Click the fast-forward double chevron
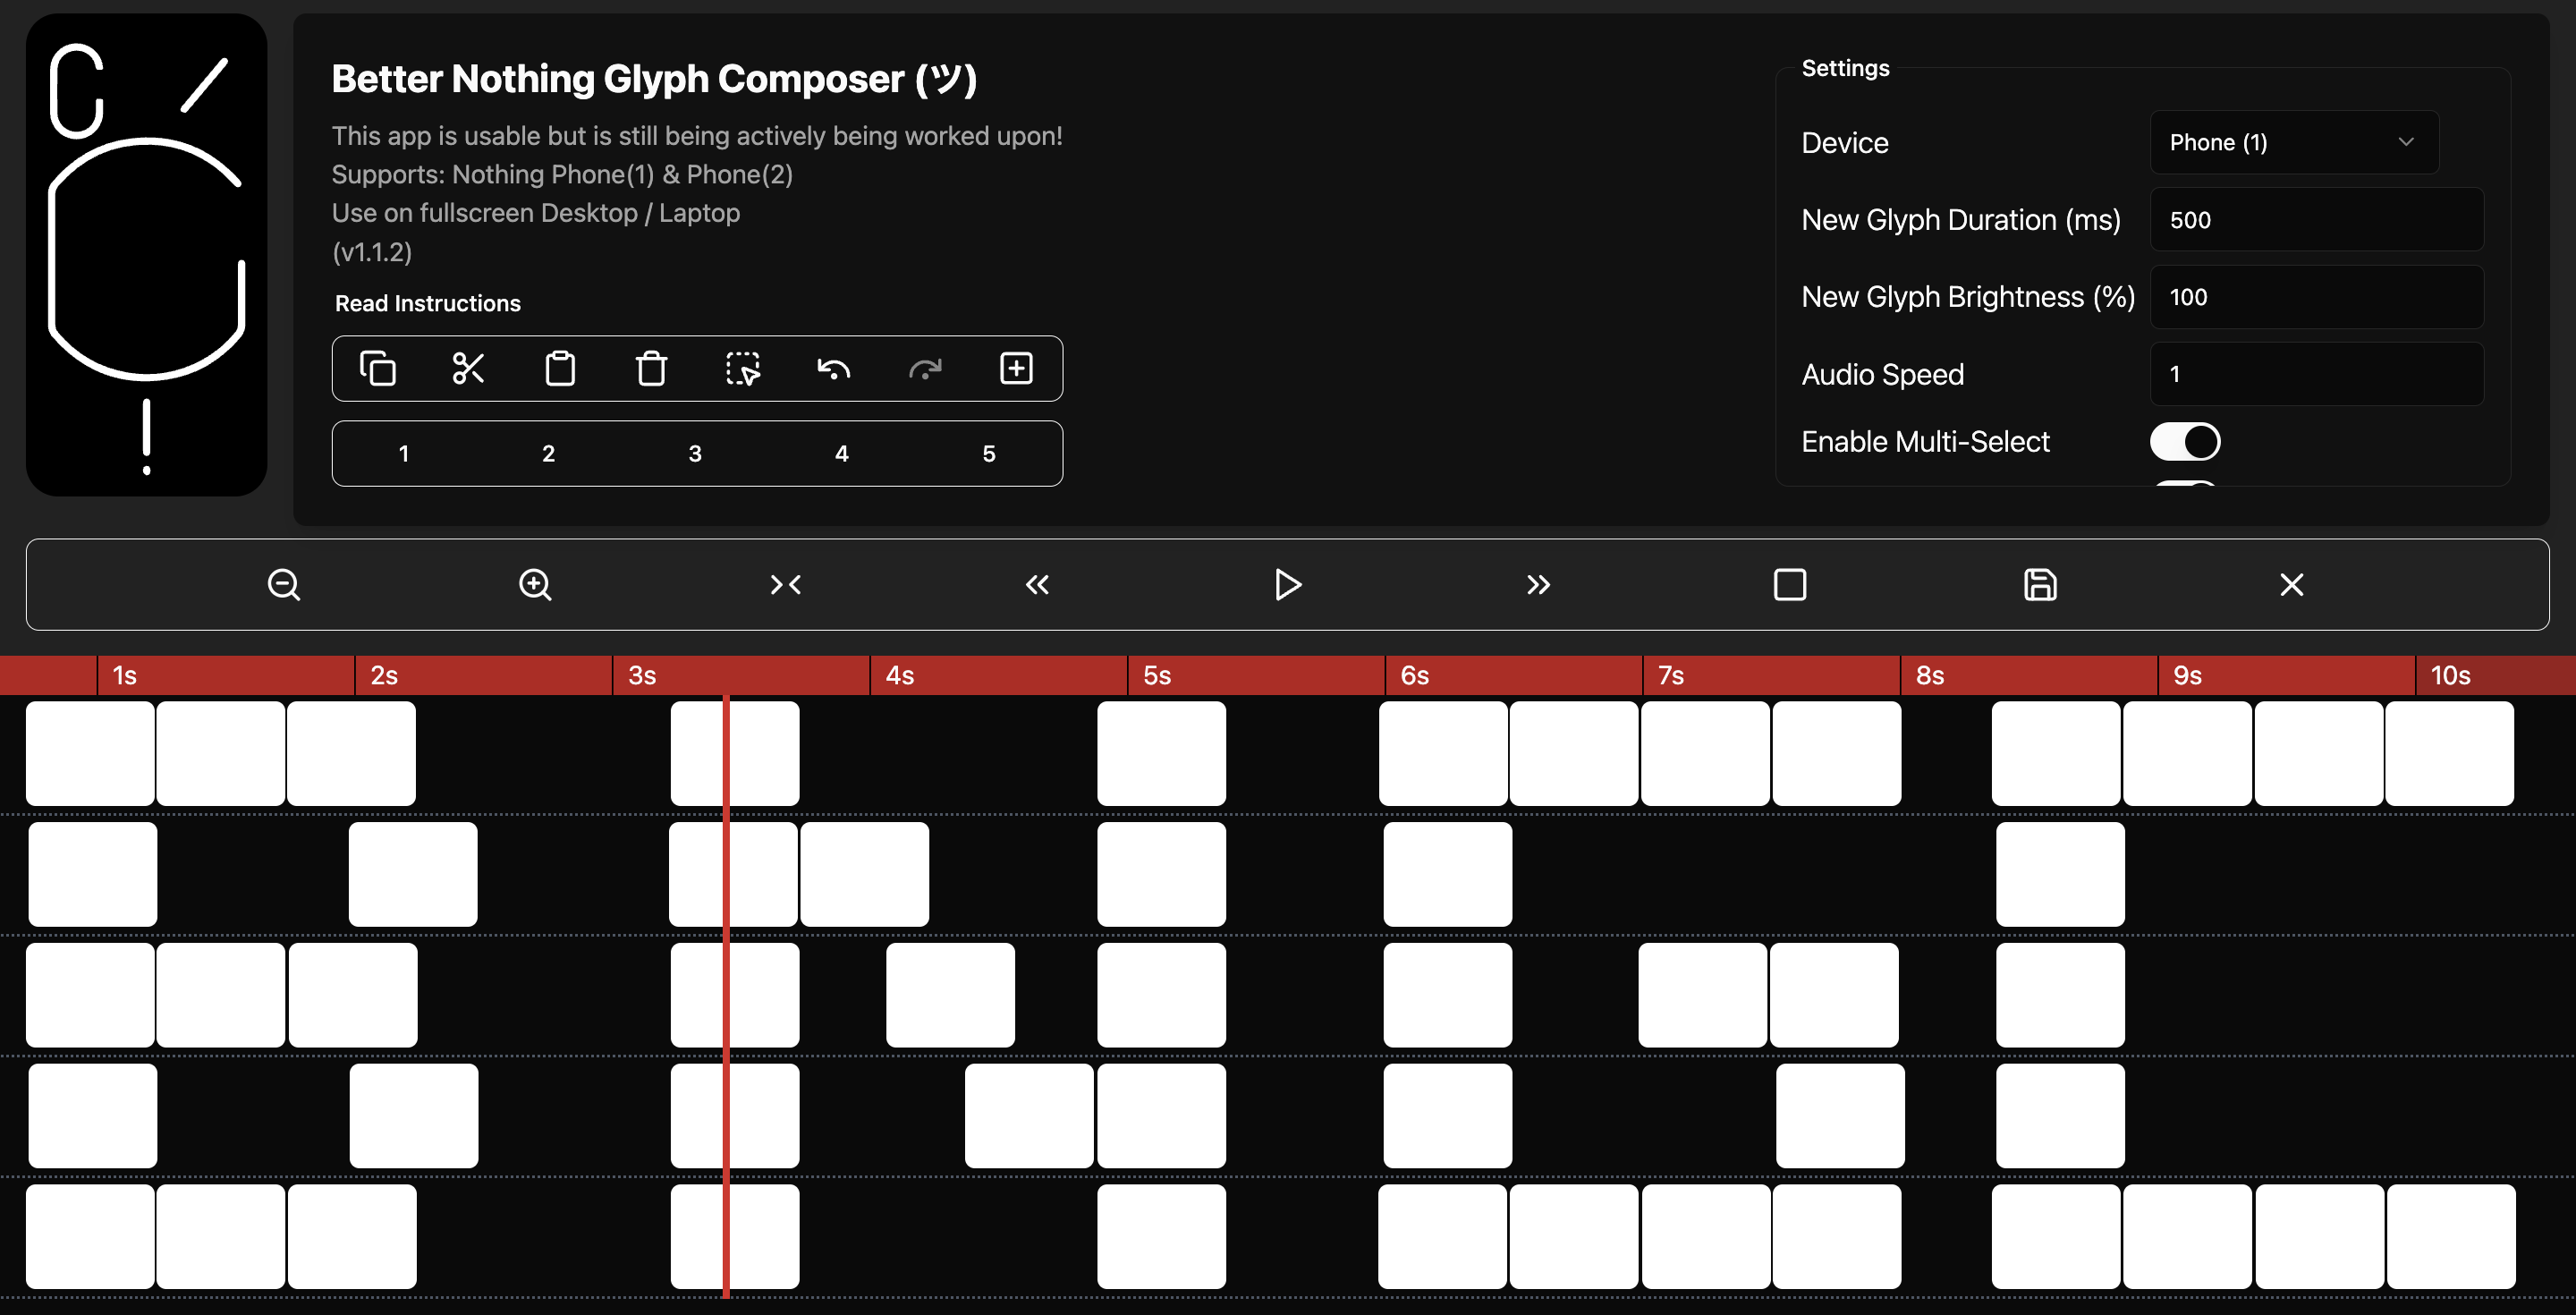The height and width of the screenshot is (1315, 2576). (x=1538, y=584)
